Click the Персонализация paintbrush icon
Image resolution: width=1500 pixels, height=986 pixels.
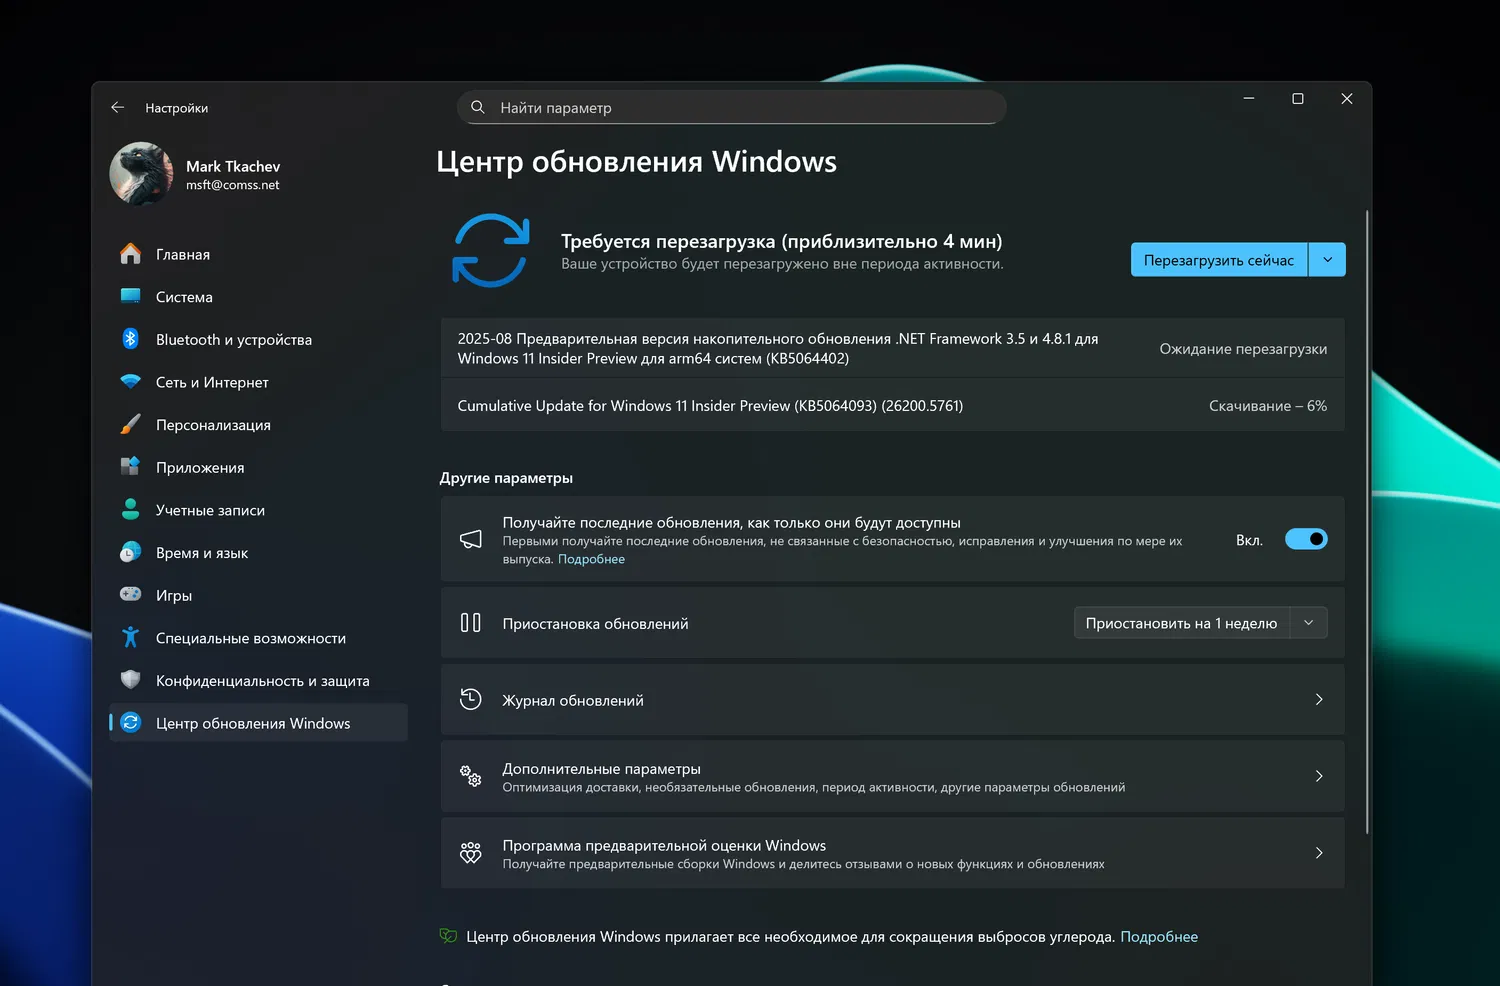tap(130, 424)
